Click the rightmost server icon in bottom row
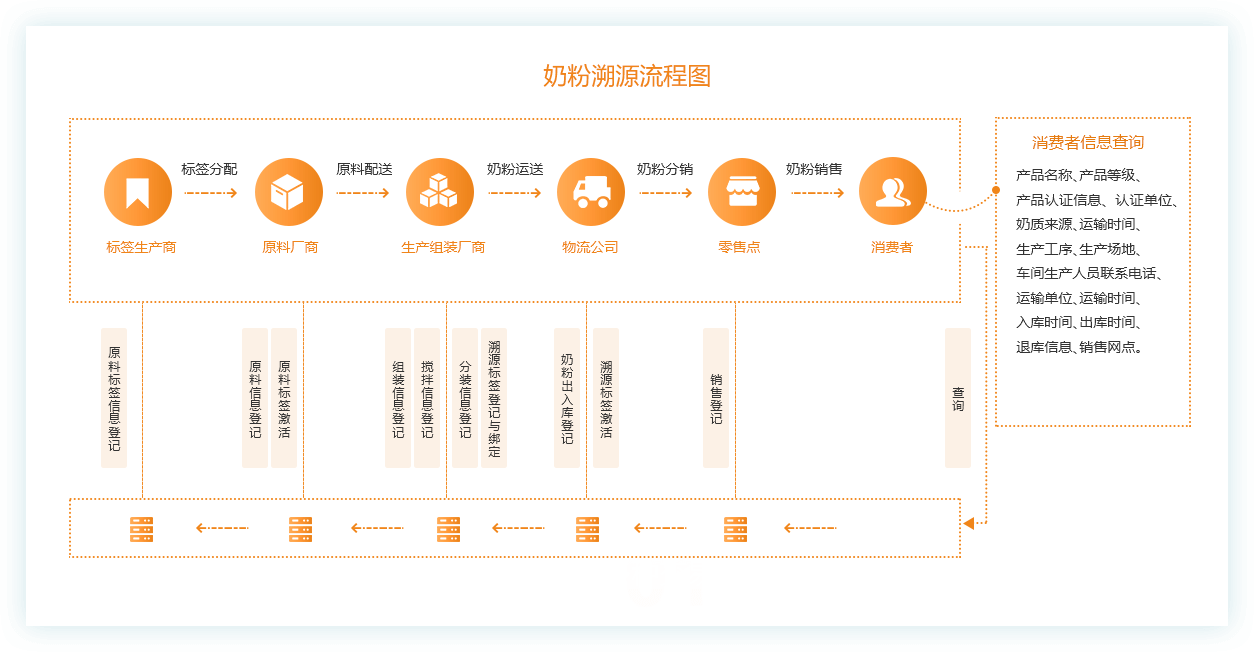The height and width of the screenshot is (652, 1254). tap(736, 529)
